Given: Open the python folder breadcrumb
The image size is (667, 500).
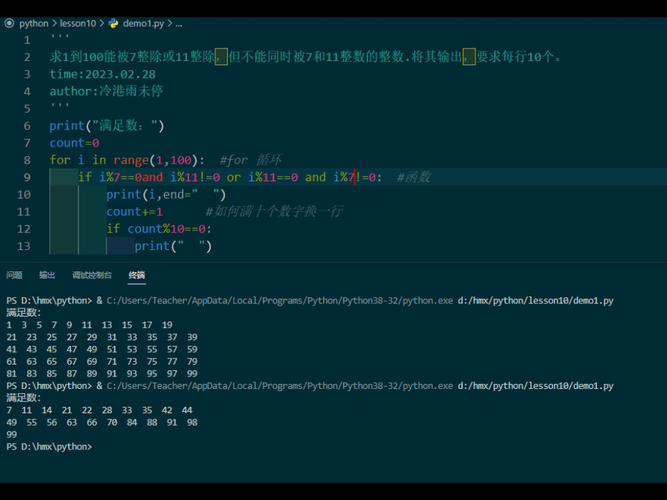Looking at the screenshot, I should (x=33, y=23).
